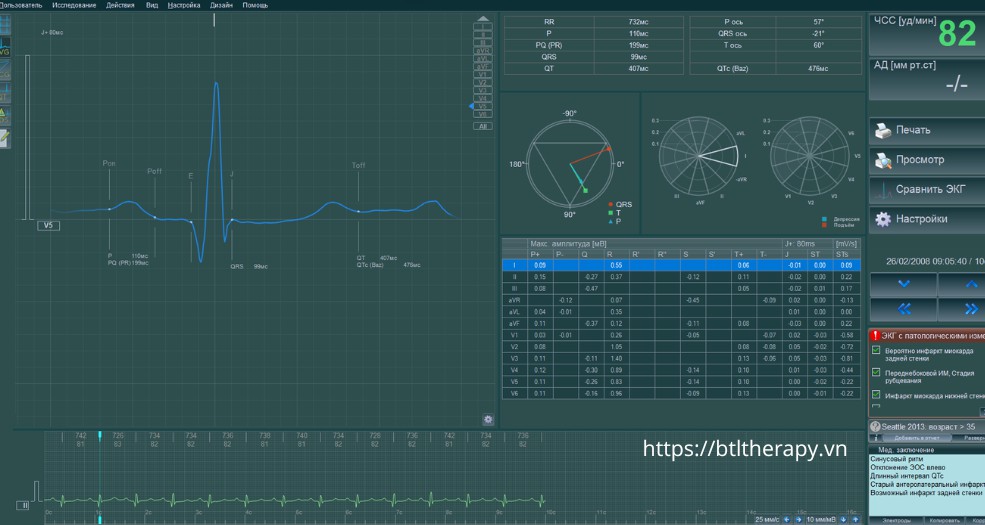Click the red exclamation pathological ECG icon
This screenshot has height=525, width=985.
(875, 336)
